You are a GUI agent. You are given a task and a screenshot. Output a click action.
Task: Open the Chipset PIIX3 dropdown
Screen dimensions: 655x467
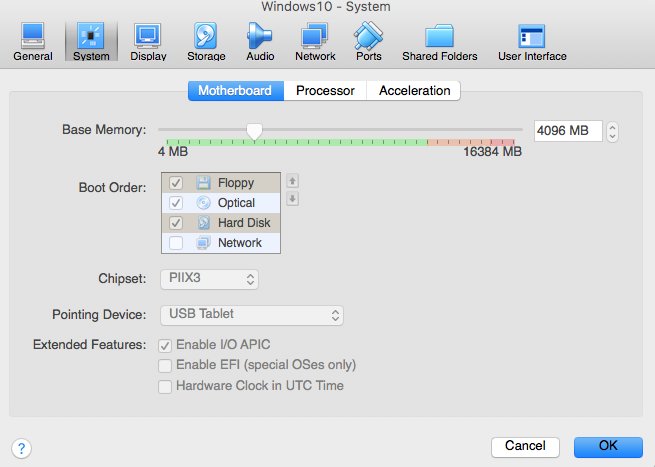[x=209, y=279]
